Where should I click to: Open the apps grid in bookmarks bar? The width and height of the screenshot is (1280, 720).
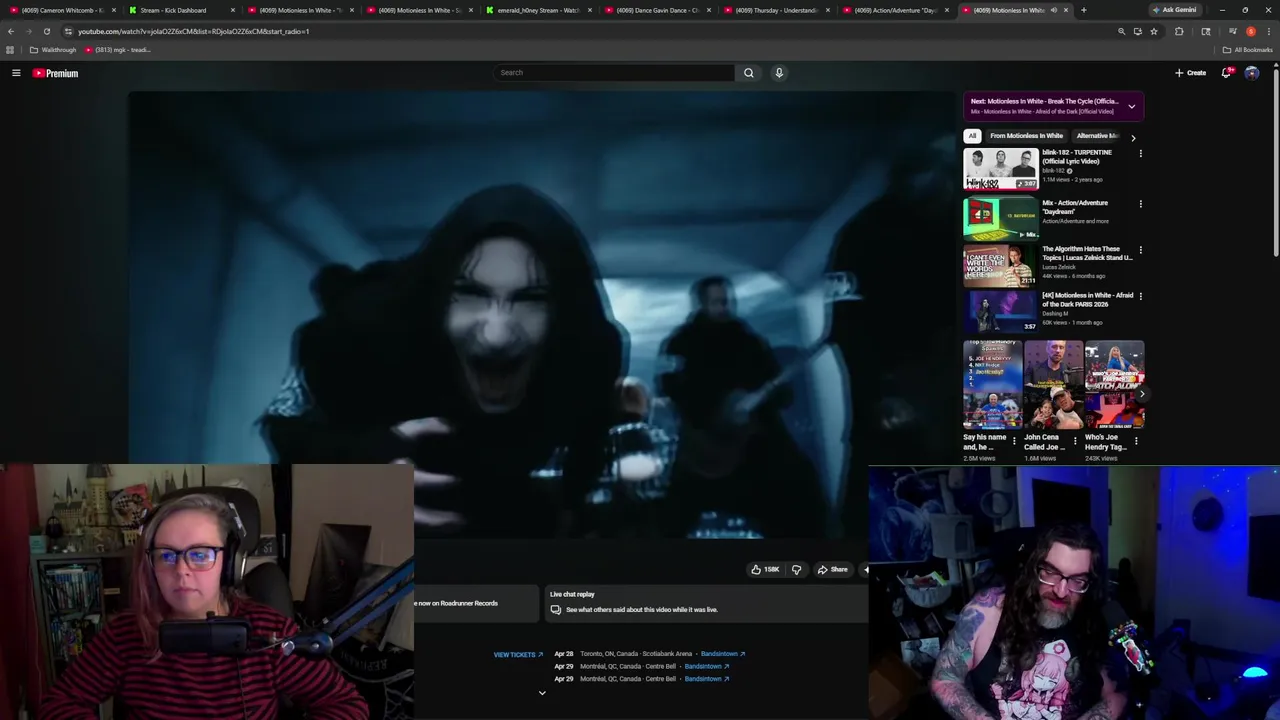tap(10, 50)
